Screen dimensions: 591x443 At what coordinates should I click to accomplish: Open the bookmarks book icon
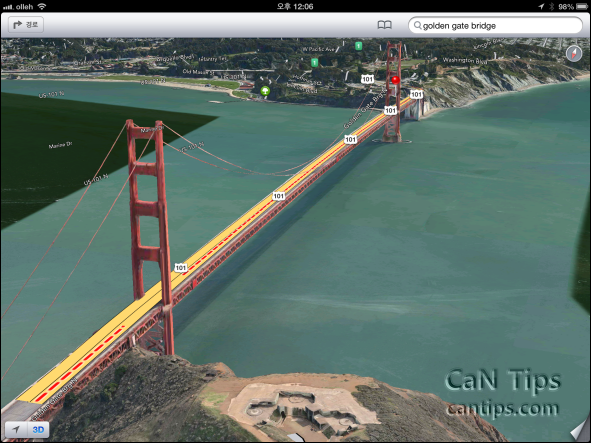click(384, 25)
